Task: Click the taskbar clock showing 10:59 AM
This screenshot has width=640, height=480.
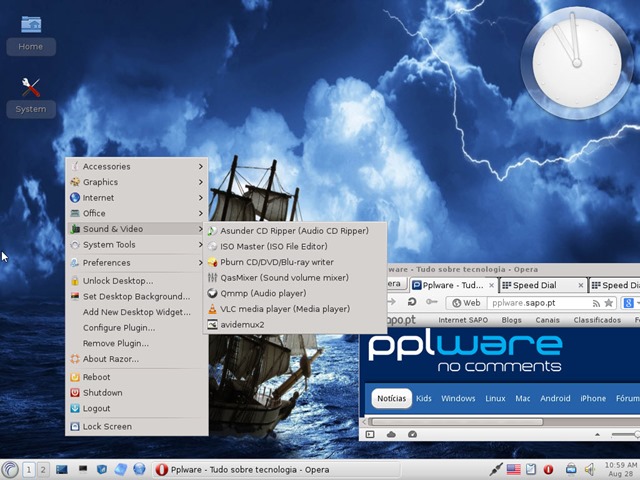Action: click(x=620, y=469)
